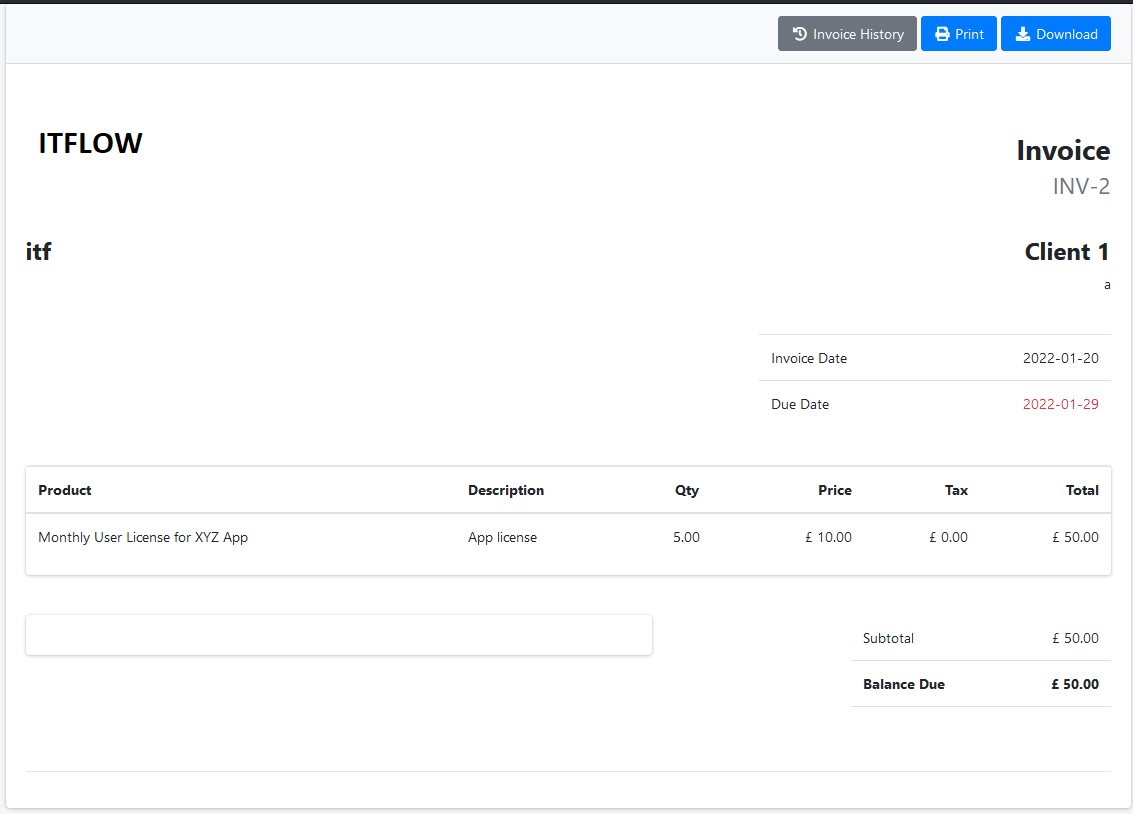The image size is (1133, 814).
Task: Click the Qty column header
Action: coord(686,490)
